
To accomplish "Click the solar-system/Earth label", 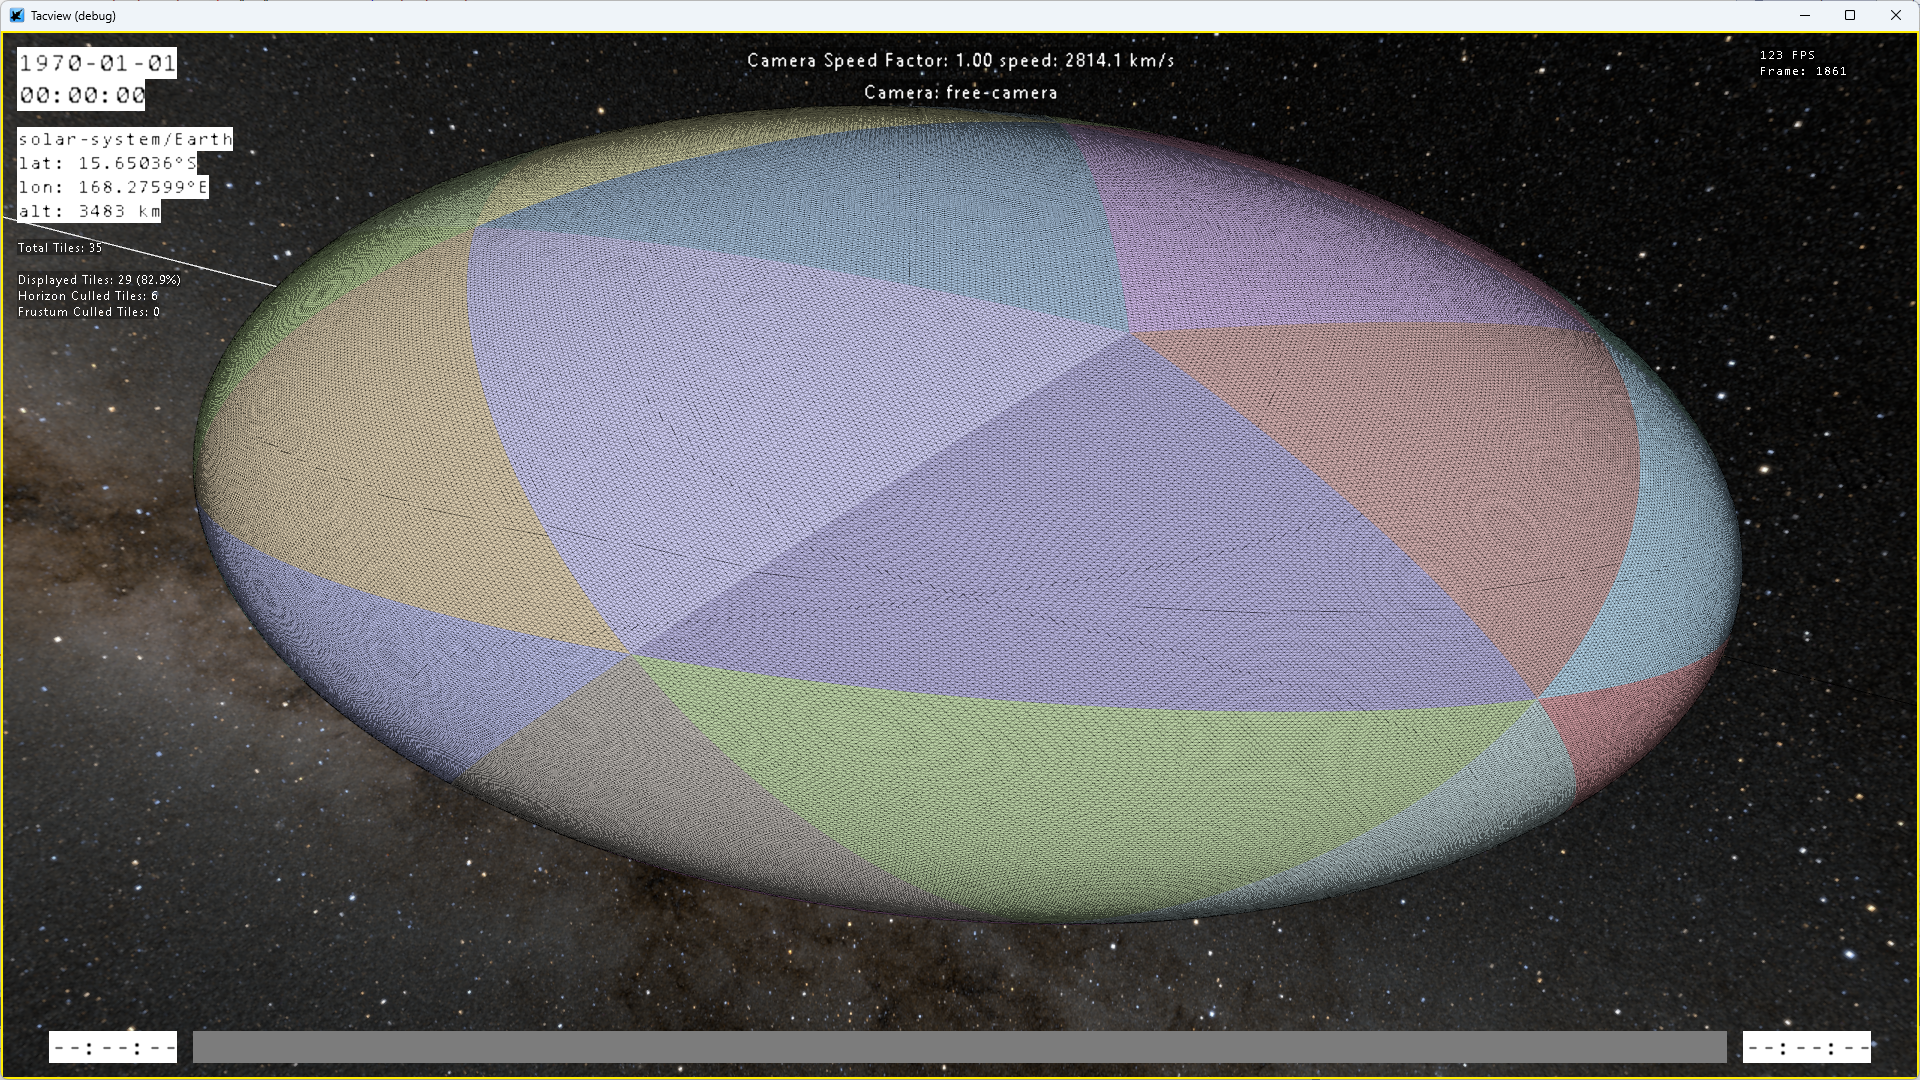I will click(125, 139).
